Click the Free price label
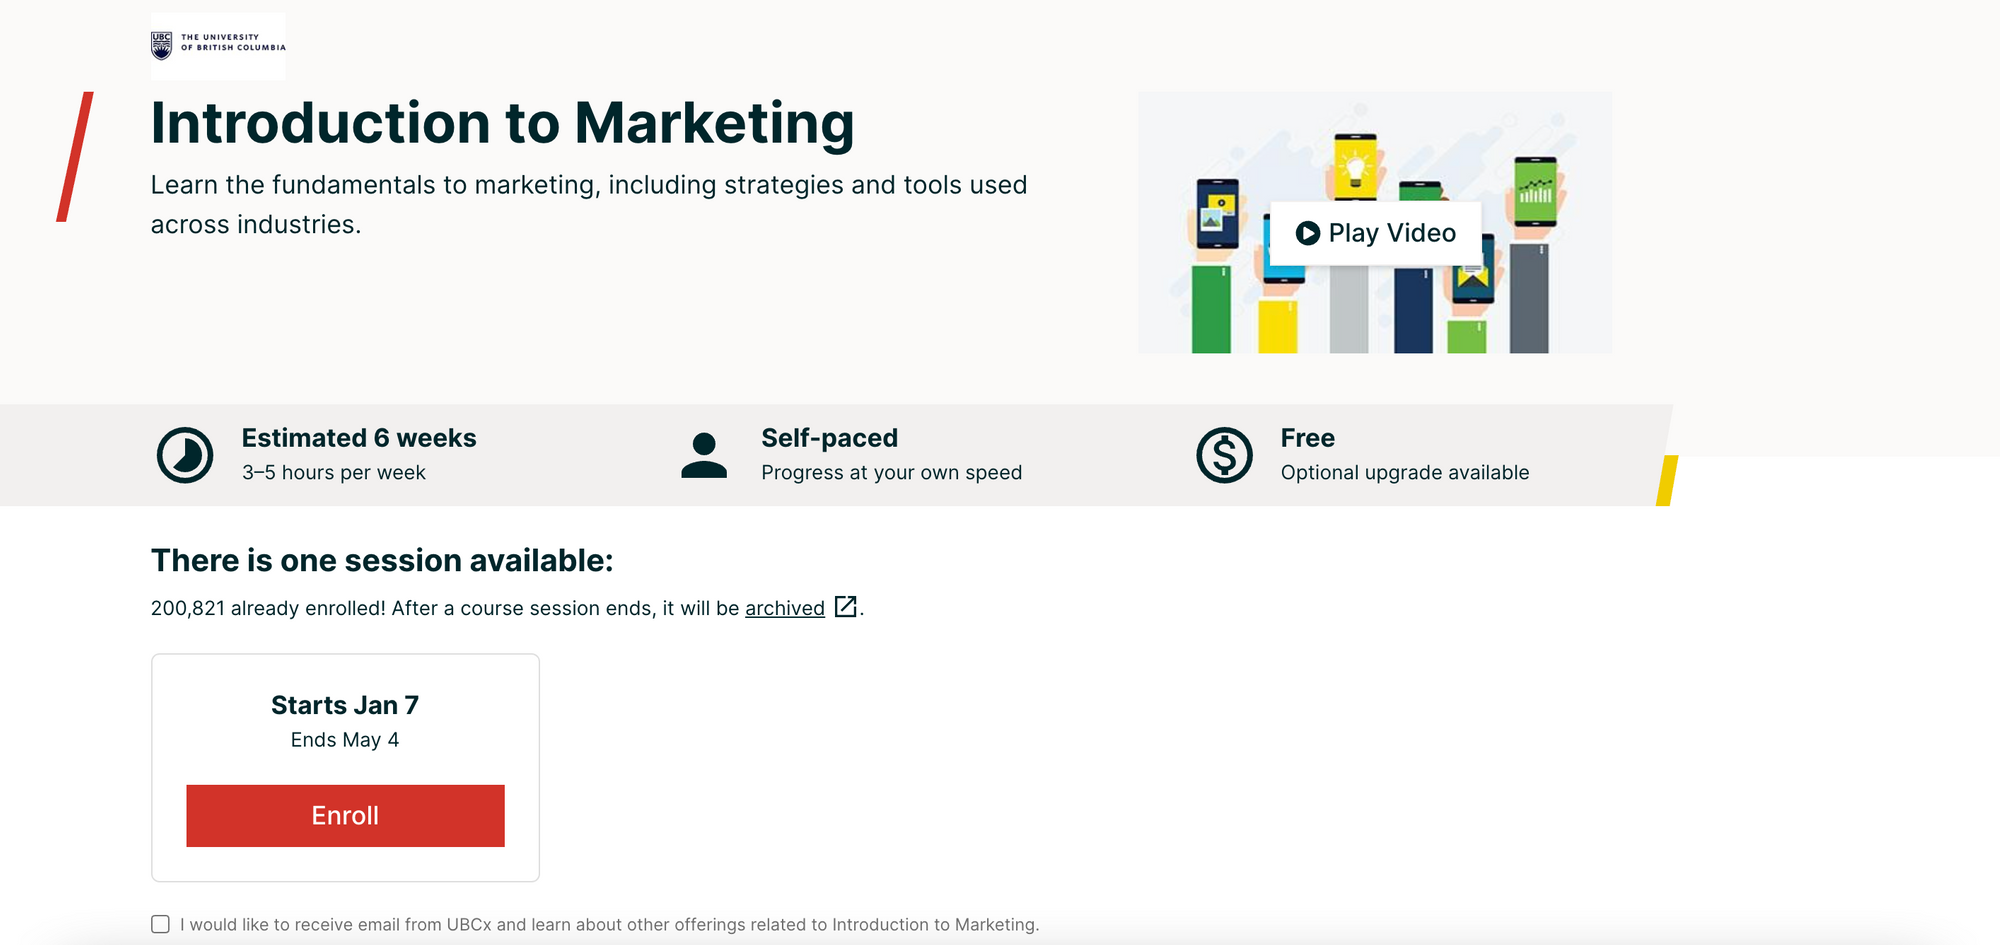This screenshot has width=2000, height=945. (x=1308, y=438)
